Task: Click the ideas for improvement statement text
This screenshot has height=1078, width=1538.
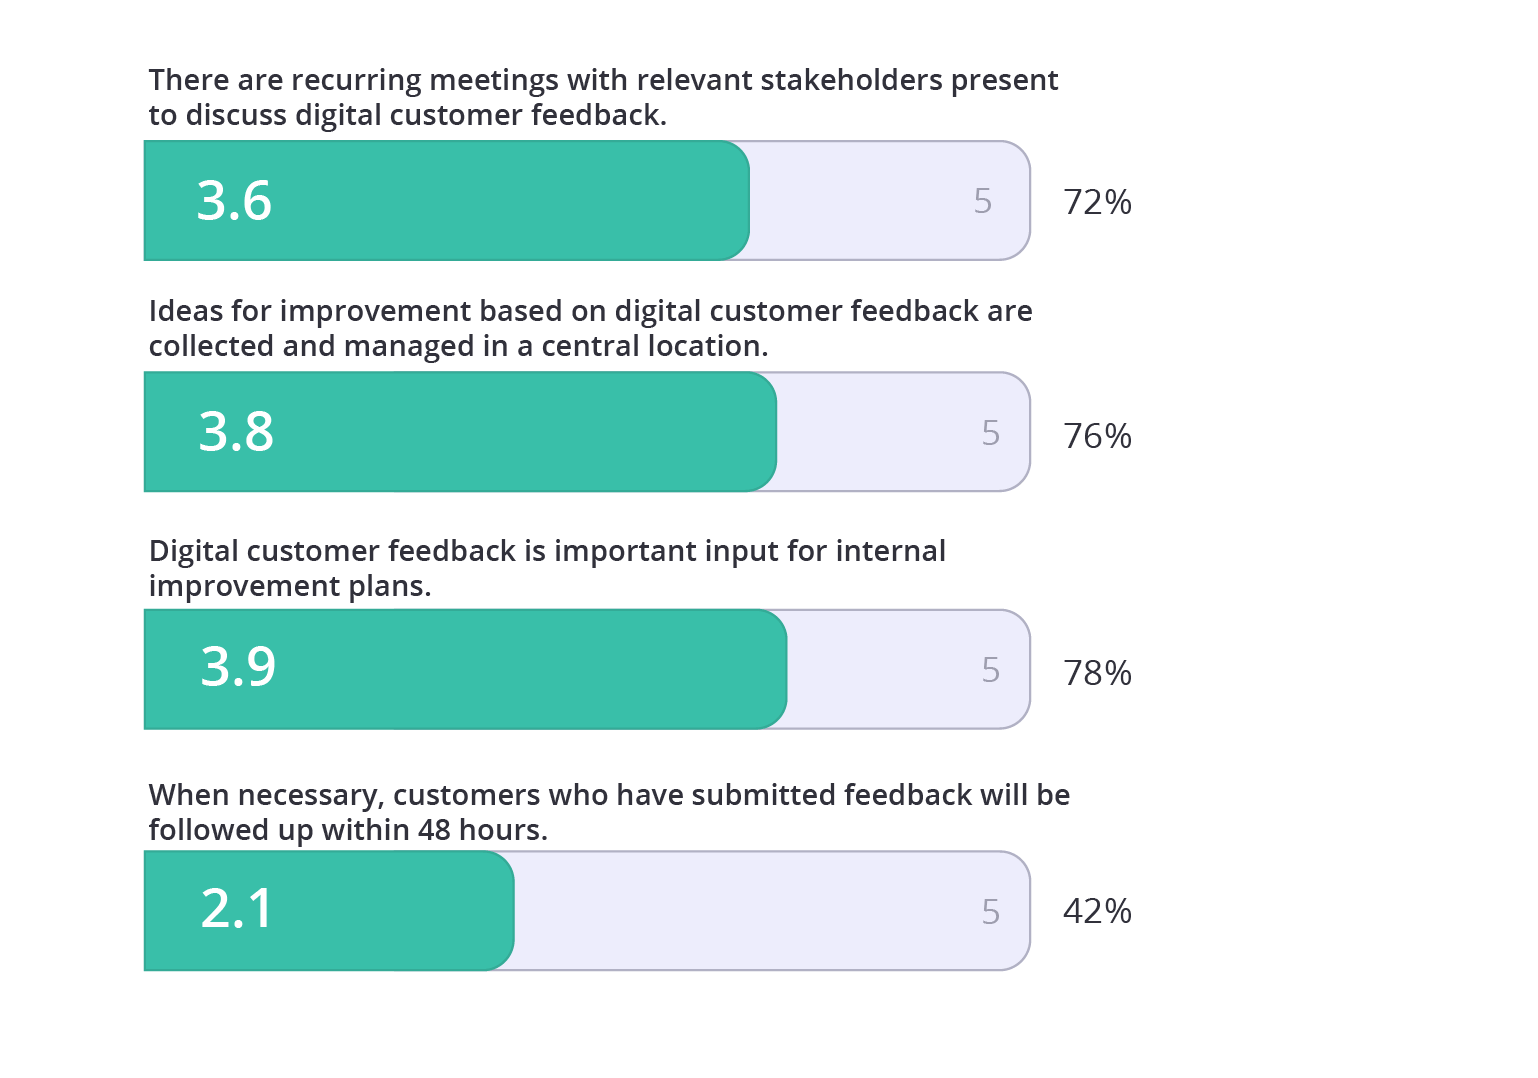Action: point(590,328)
